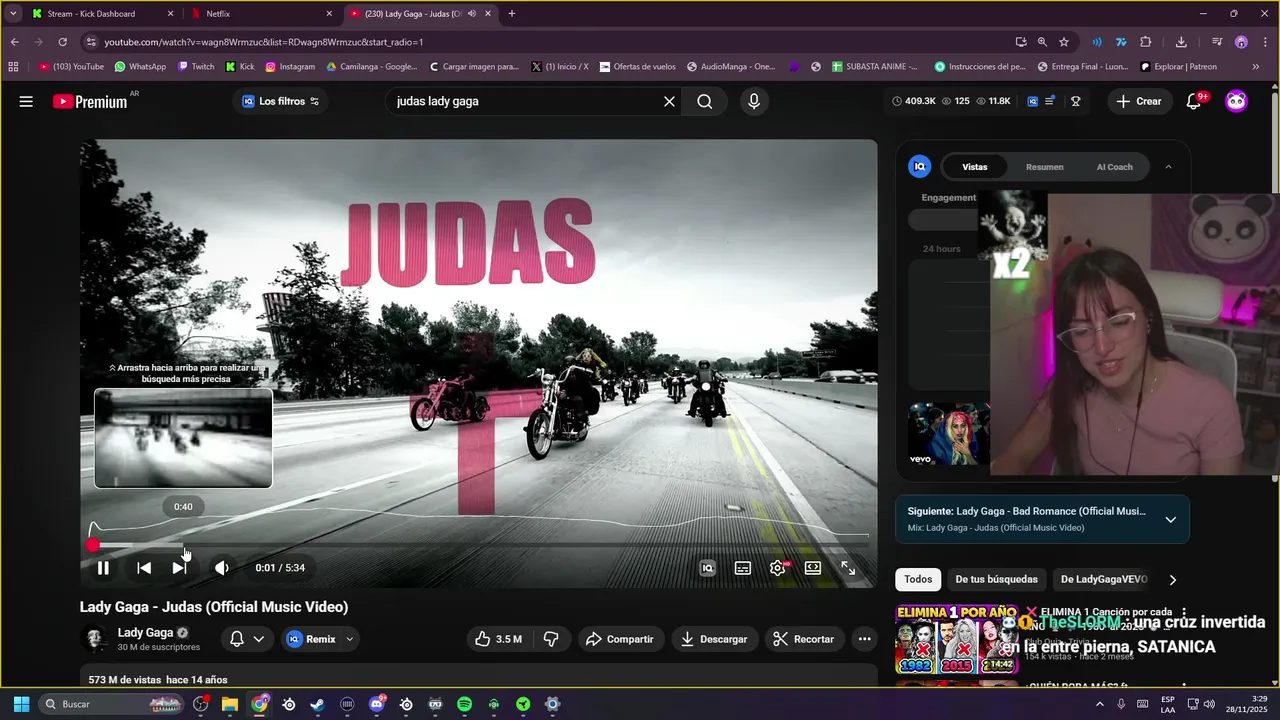The width and height of the screenshot is (1280, 720).
Task: Open the Ofertas de vuelos bookmark
Action: tap(637, 67)
